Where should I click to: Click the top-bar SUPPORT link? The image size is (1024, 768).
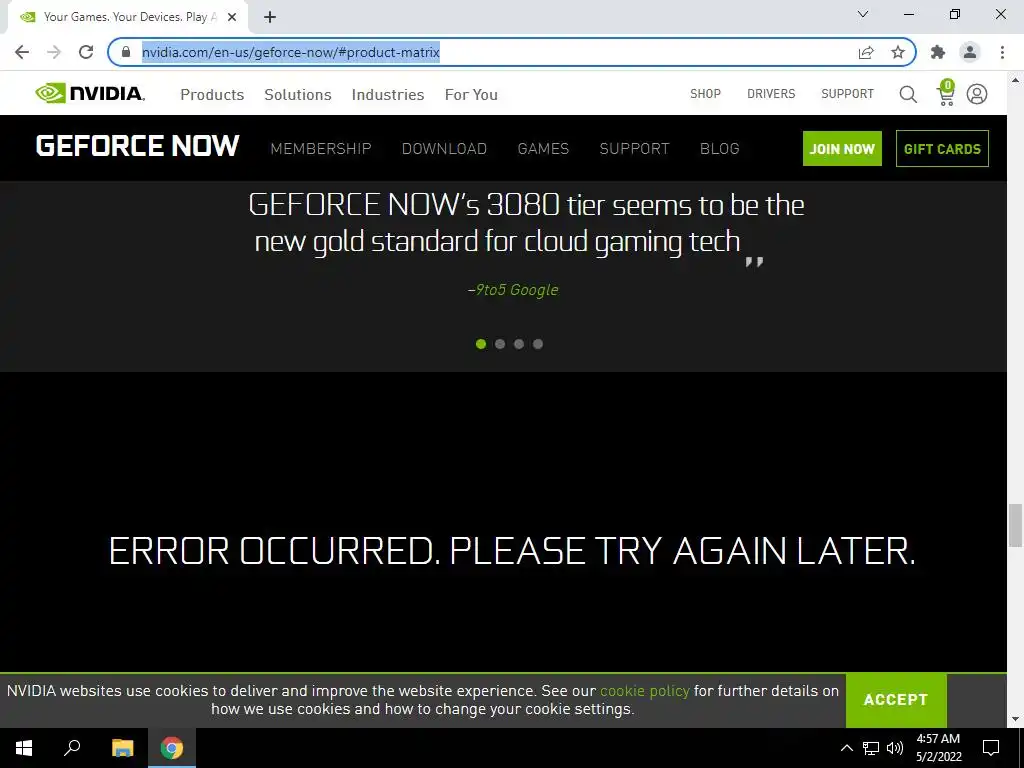(847, 93)
